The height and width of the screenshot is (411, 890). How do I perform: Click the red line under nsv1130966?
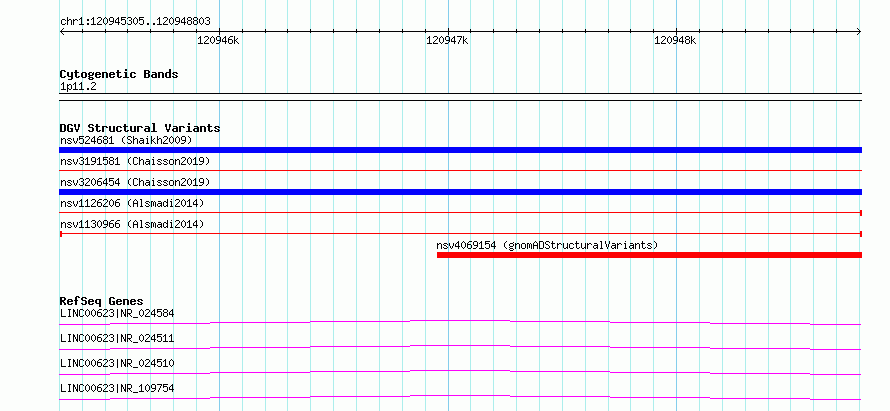coord(460,233)
